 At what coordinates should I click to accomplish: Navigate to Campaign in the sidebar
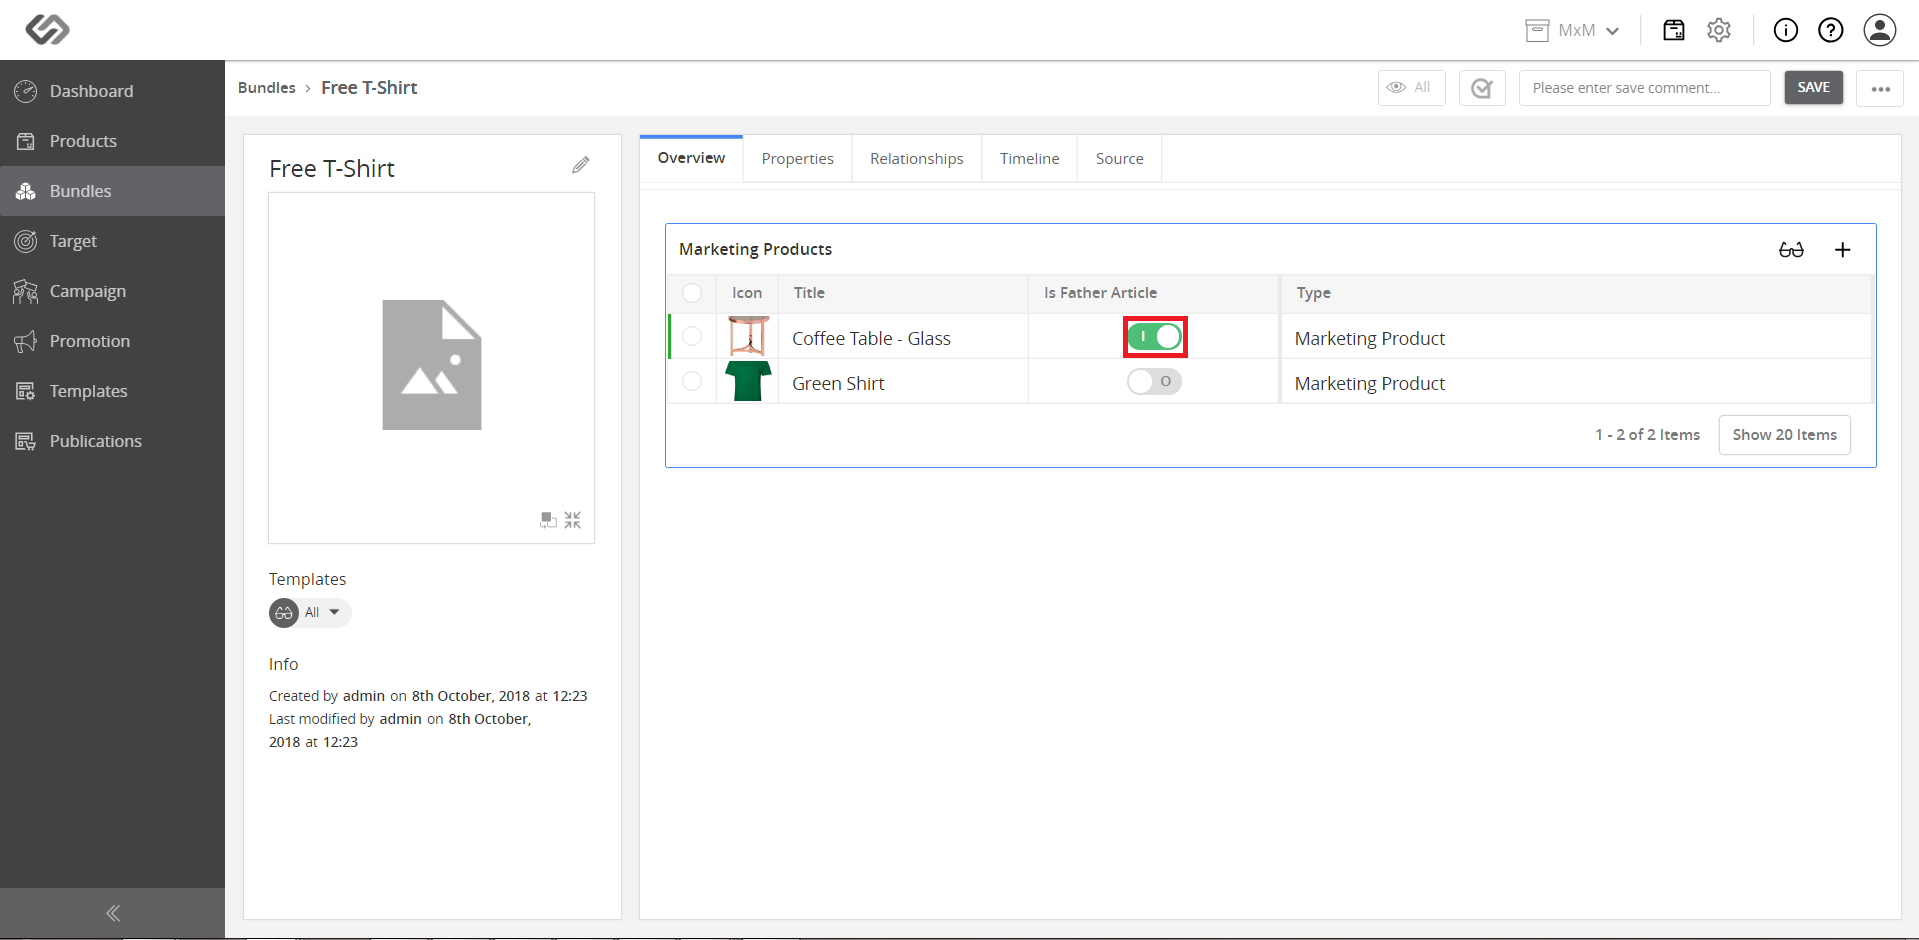click(112, 291)
